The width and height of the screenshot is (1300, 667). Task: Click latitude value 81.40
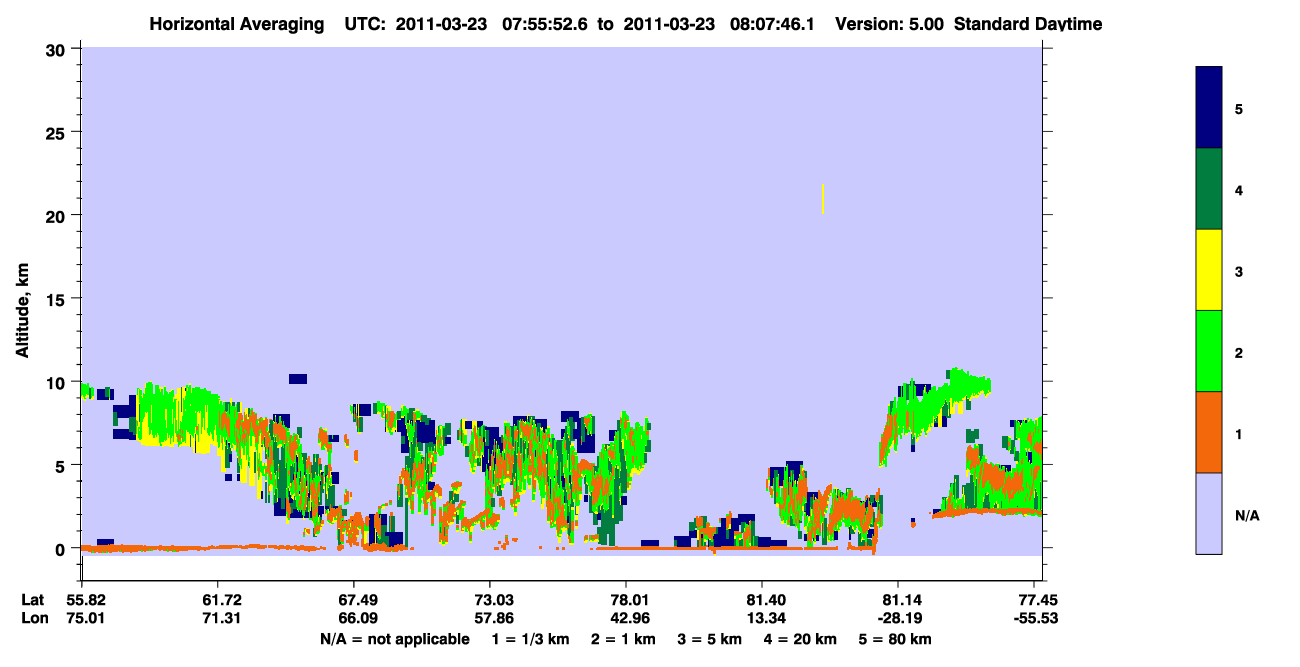coord(762,600)
